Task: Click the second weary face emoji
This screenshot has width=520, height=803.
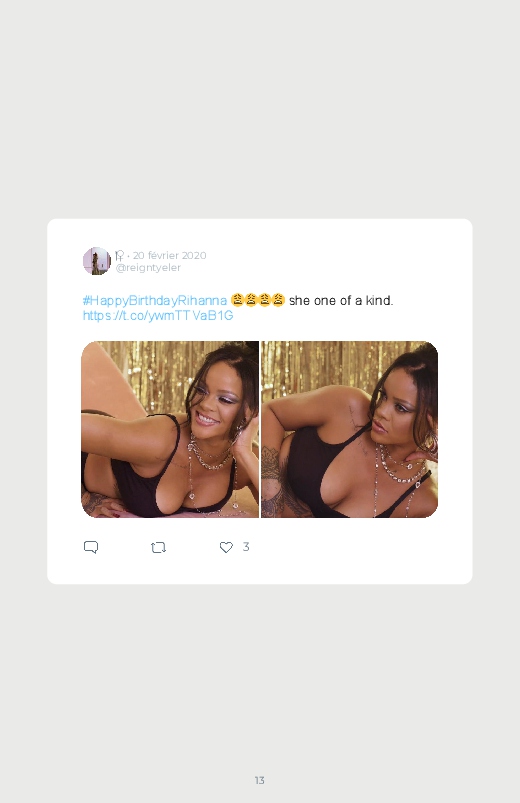Action: tap(251, 300)
